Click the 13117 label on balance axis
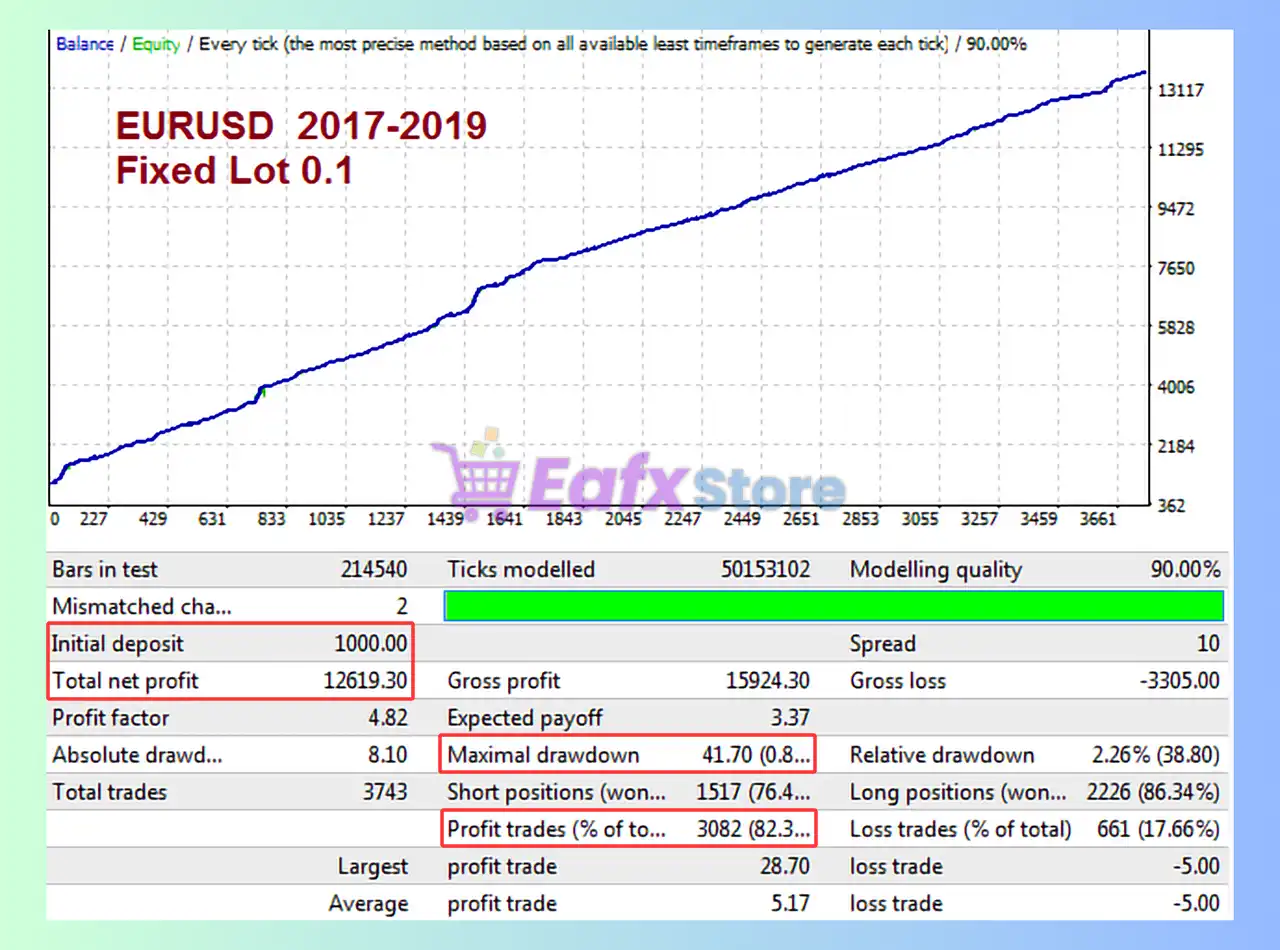Screen dimensions: 1280x950 (x=1180, y=90)
